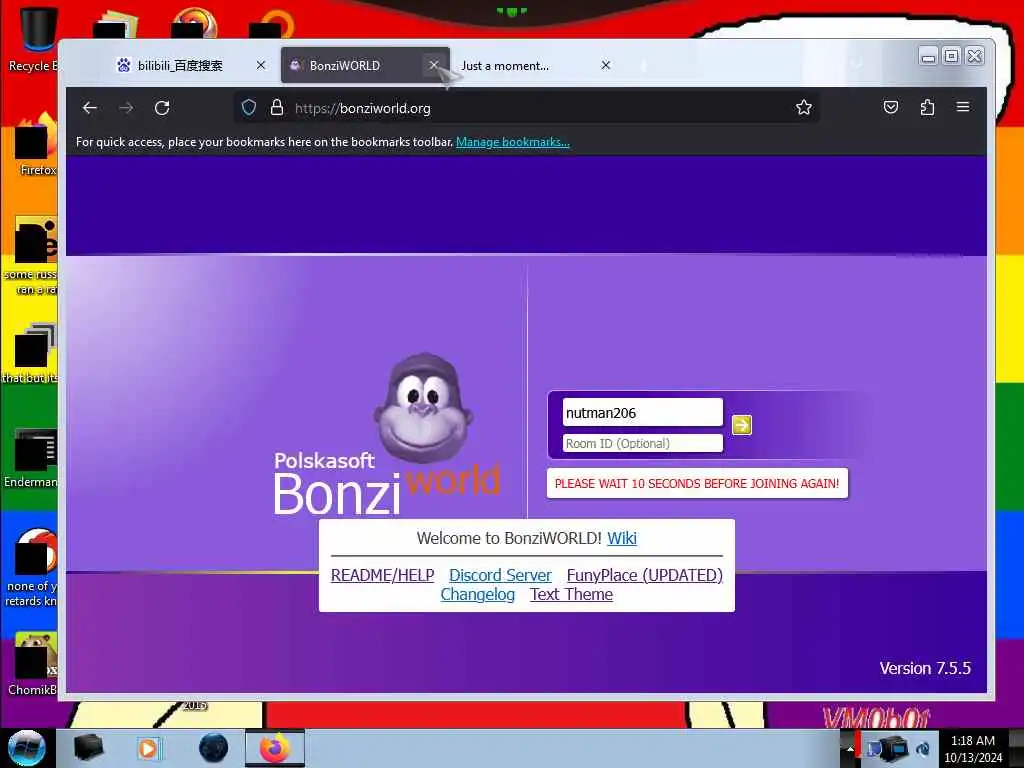This screenshot has width=1024, height=768.
Task: Open the dark globe taskbar icon
Action: 214,748
